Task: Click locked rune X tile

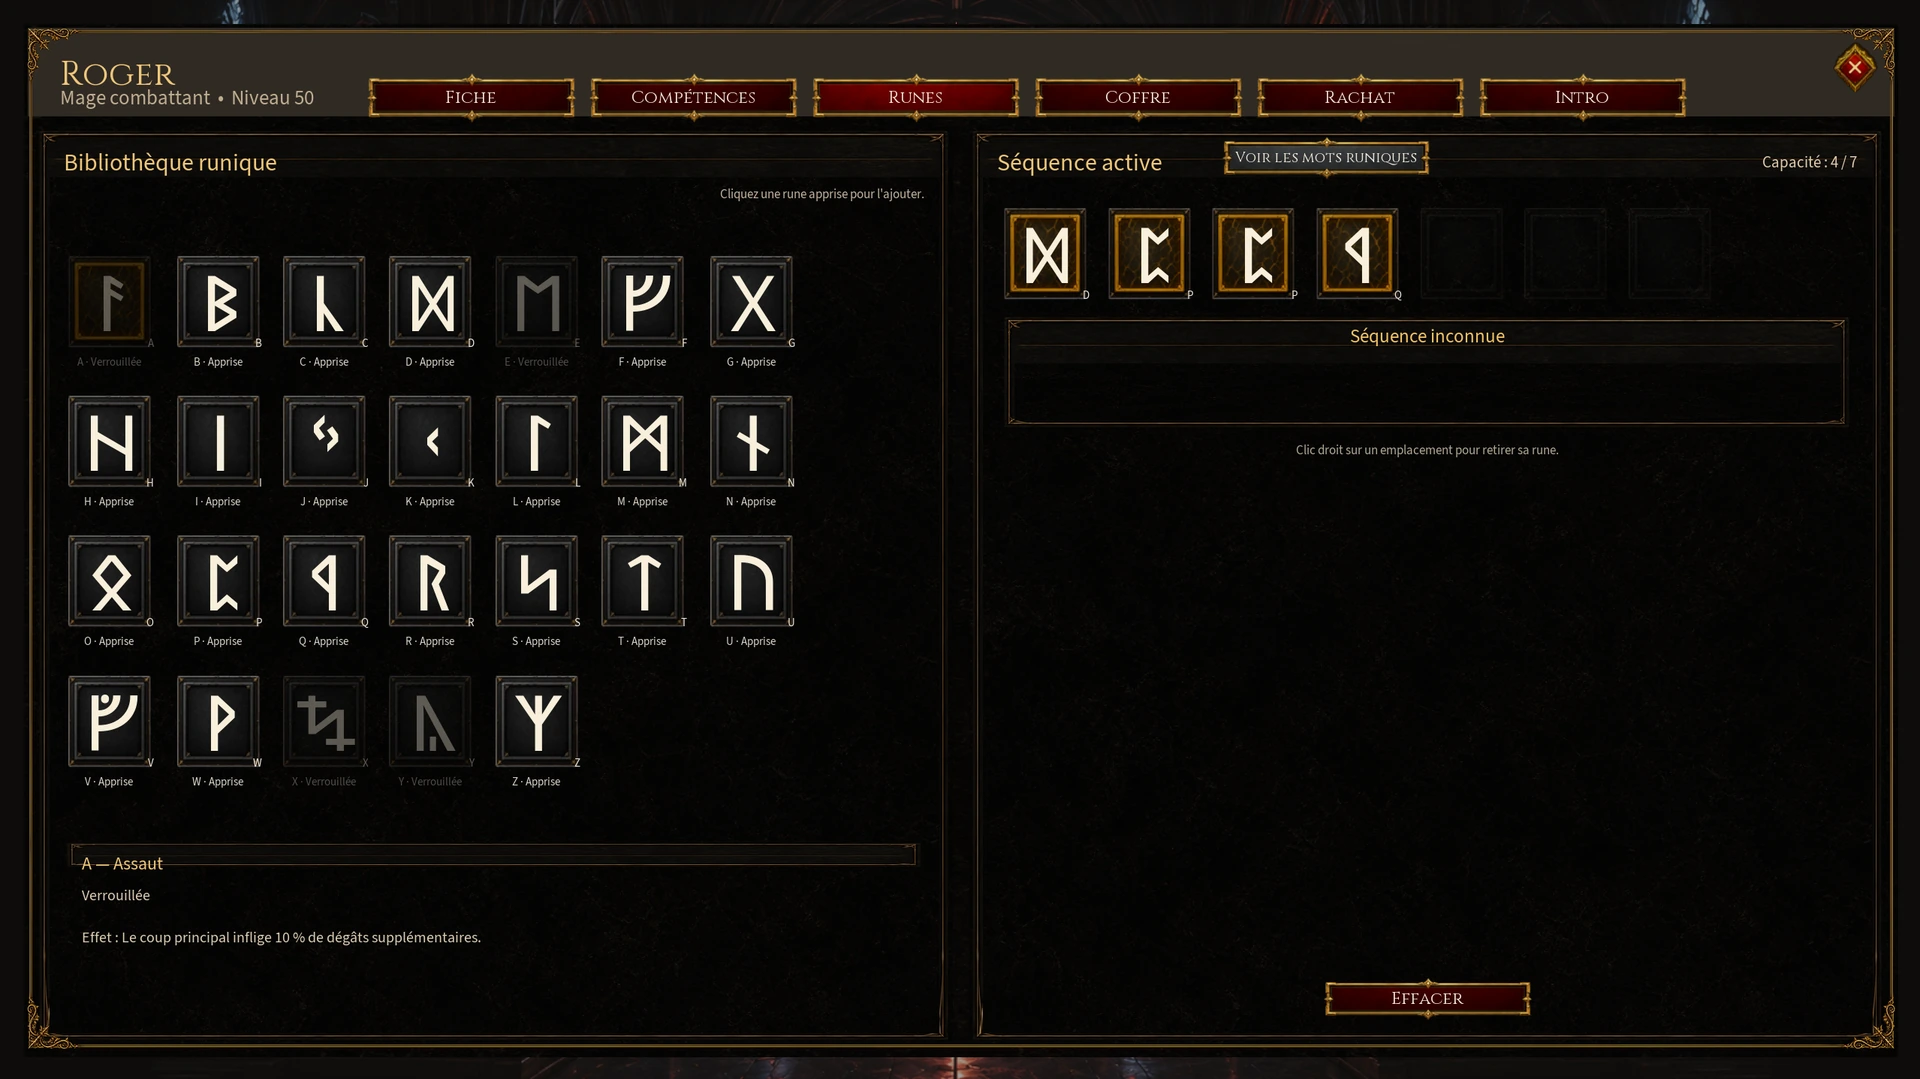Action: (x=324, y=721)
